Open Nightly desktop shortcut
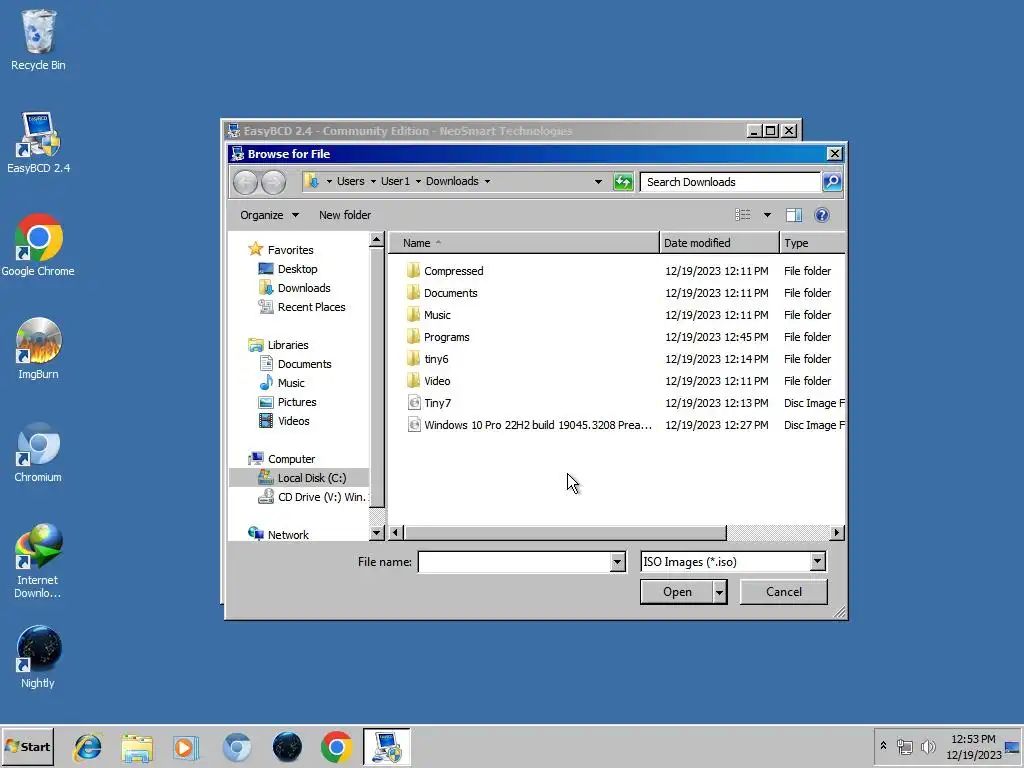The width and height of the screenshot is (1024, 768). point(38,658)
